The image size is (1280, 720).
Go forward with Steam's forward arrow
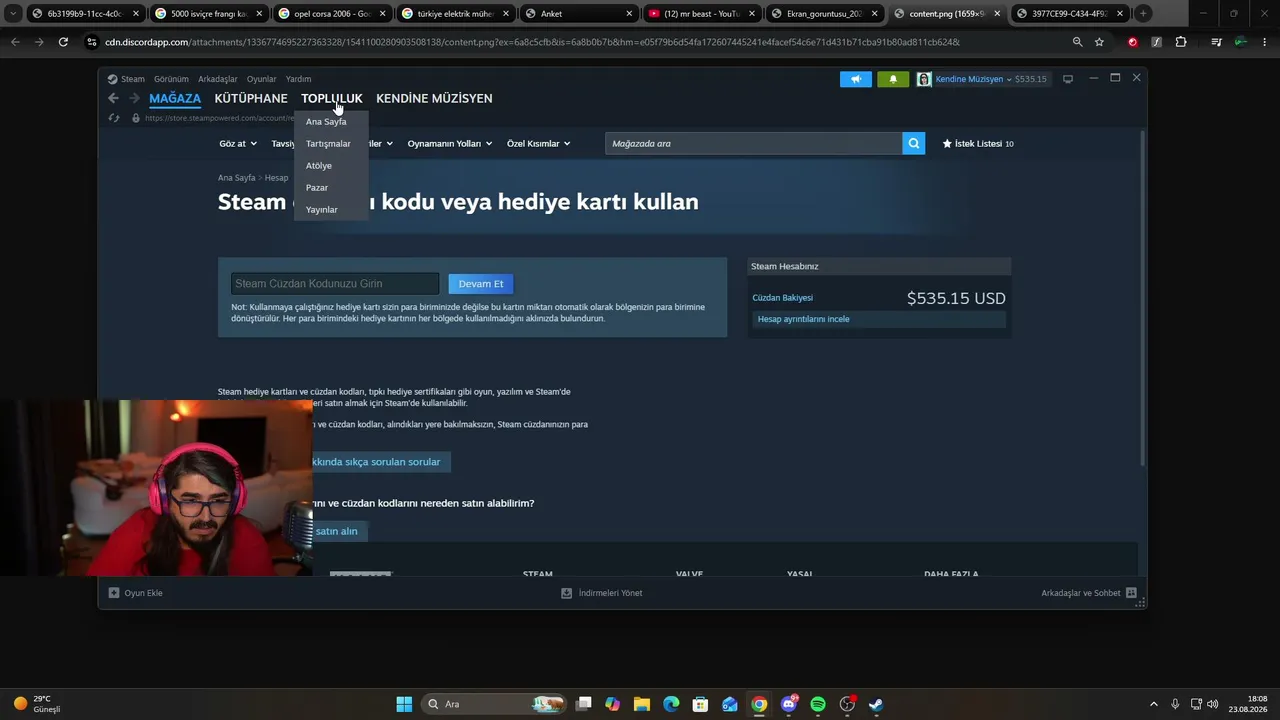coord(134,98)
